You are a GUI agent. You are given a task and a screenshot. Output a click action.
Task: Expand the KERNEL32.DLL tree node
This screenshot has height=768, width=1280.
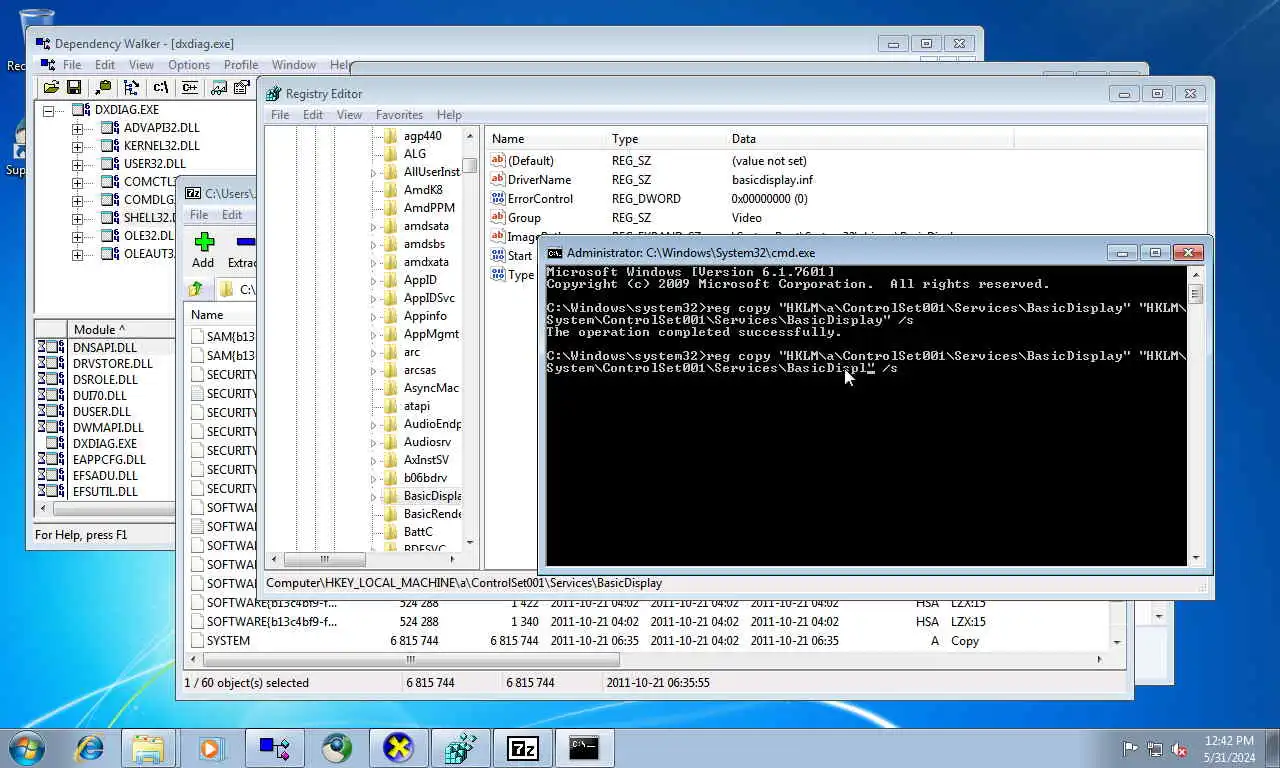[77, 146]
